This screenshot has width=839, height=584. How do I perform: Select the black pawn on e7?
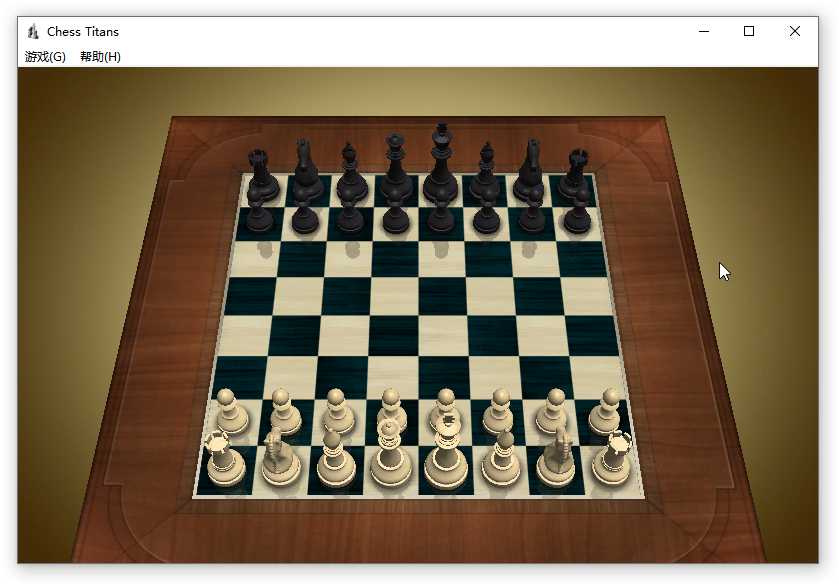(441, 211)
